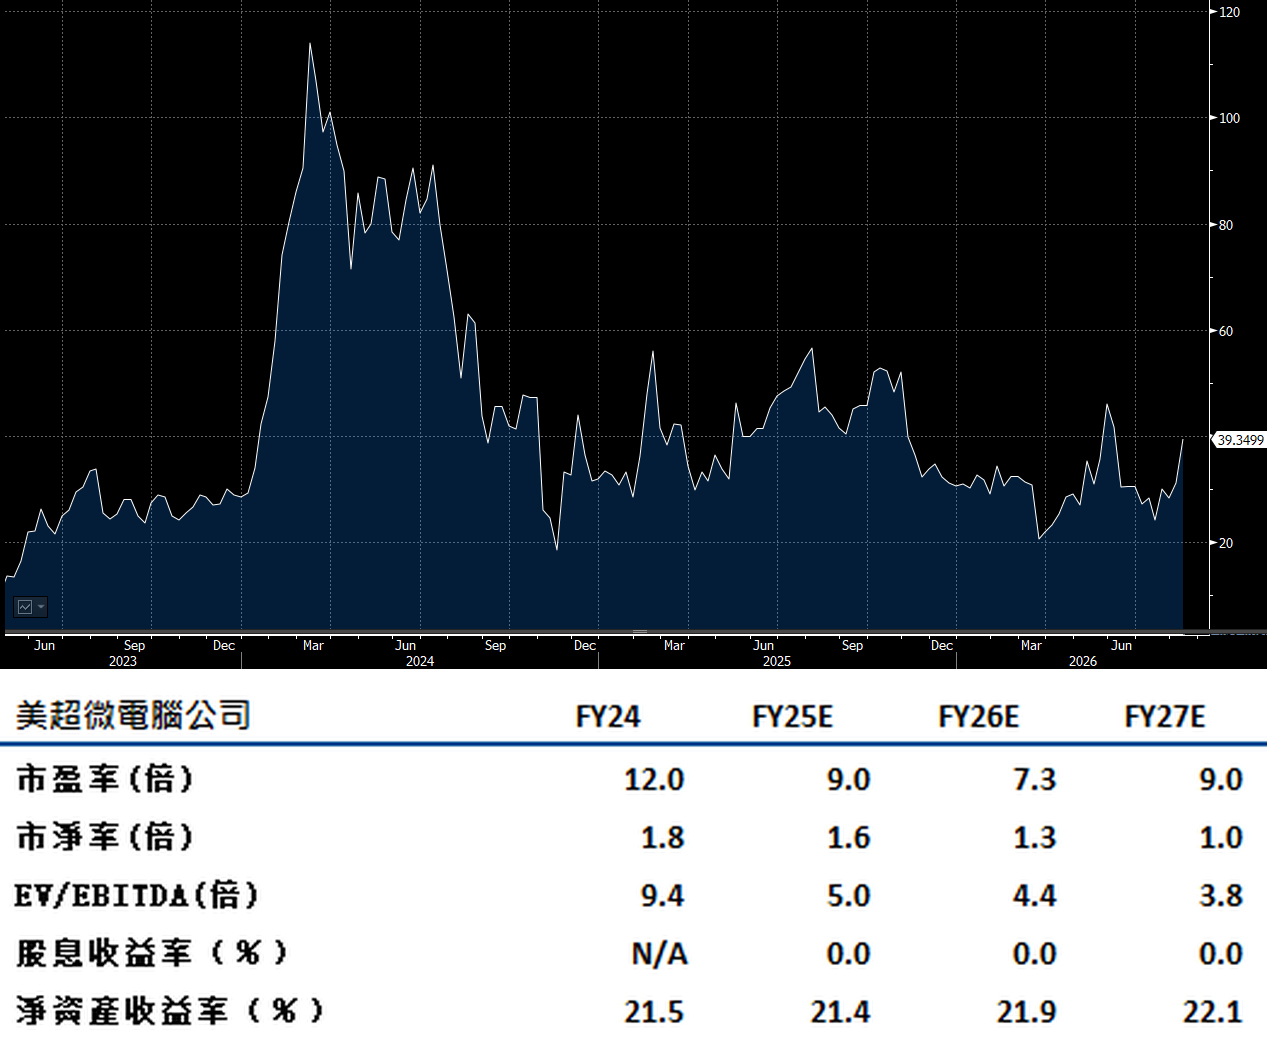
Task: Click the 2023 year label on the x-axis
Action: [123, 661]
